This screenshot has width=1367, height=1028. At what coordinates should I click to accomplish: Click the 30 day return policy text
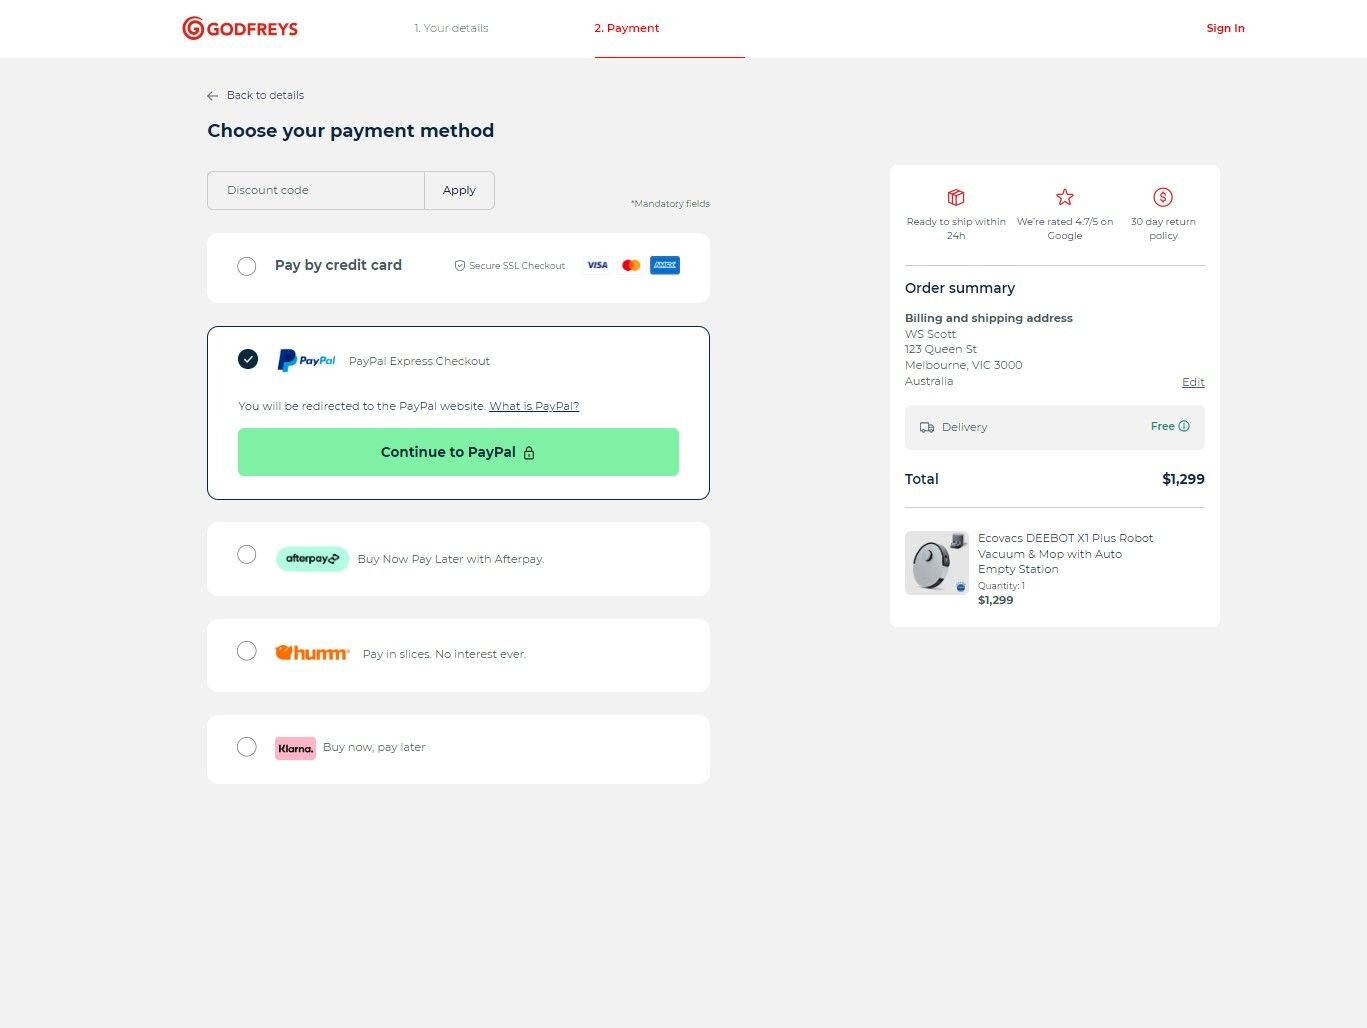(1163, 229)
